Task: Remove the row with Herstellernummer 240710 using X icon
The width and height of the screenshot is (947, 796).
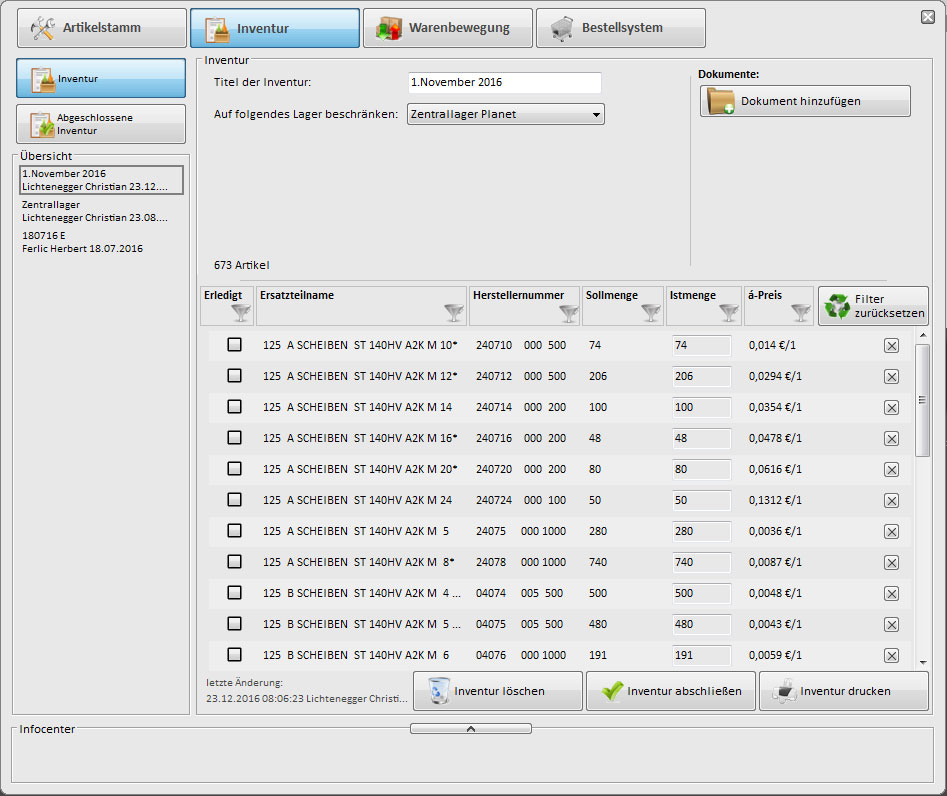Action: coord(891,346)
